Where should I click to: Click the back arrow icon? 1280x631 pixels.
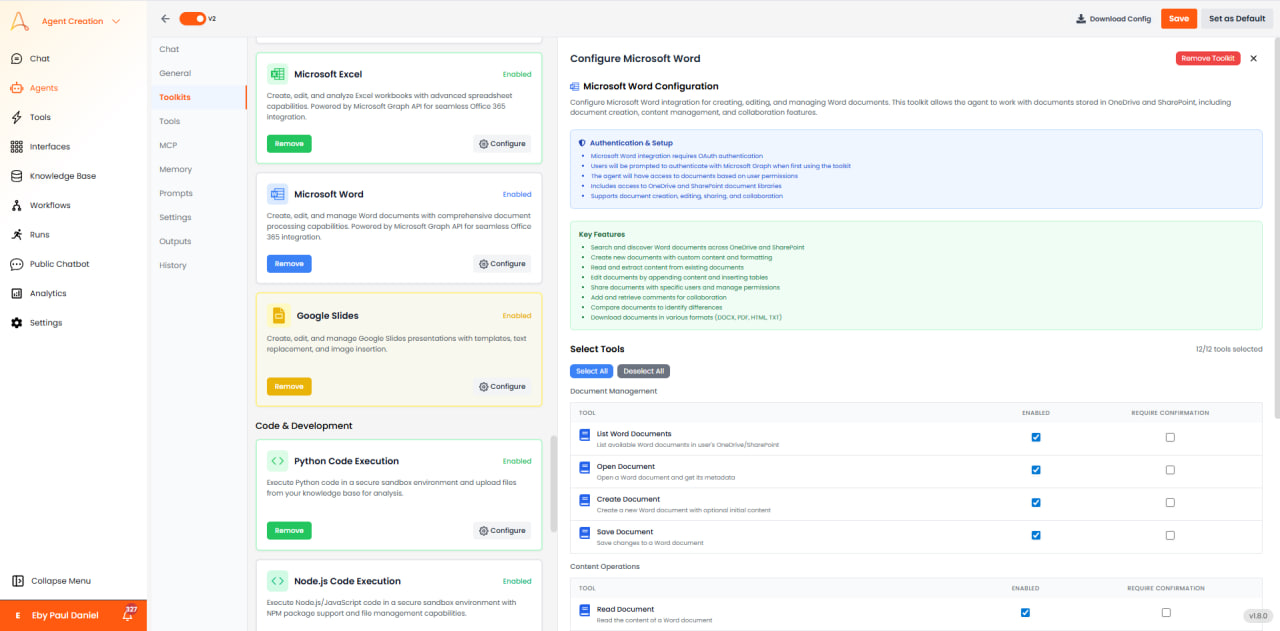coord(165,18)
